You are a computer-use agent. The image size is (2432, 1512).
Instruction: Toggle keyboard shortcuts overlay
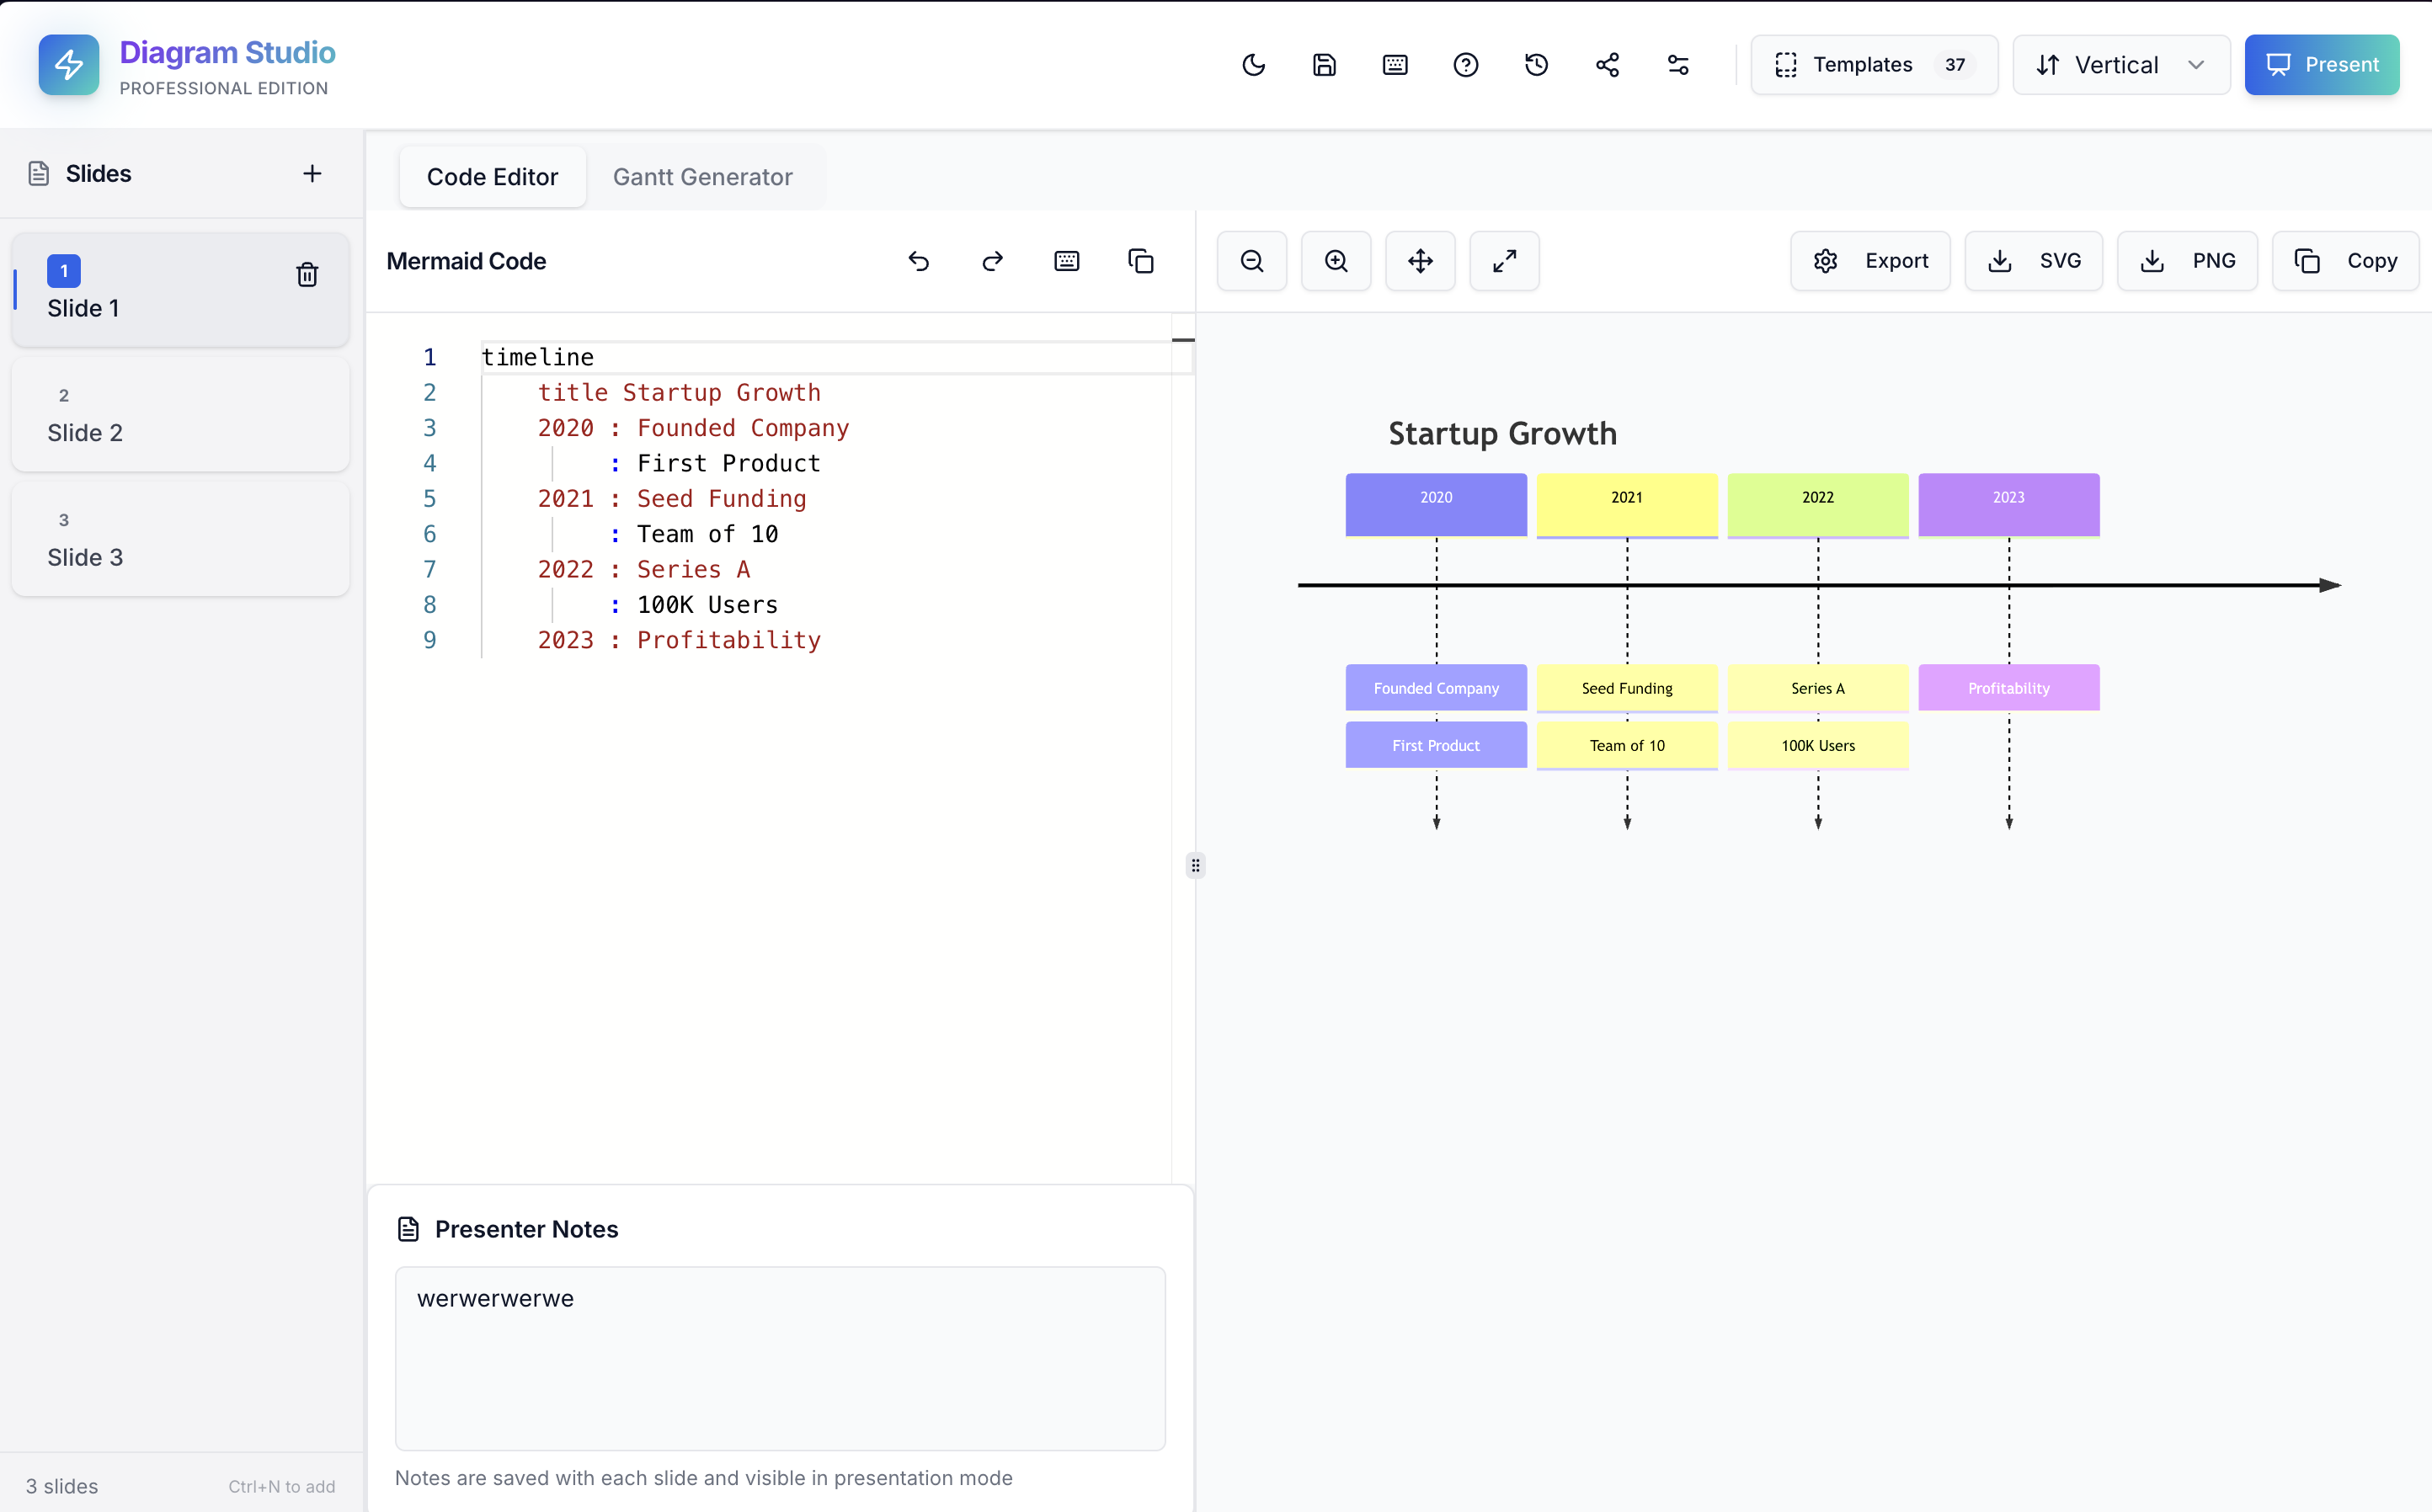(x=1394, y=64)
